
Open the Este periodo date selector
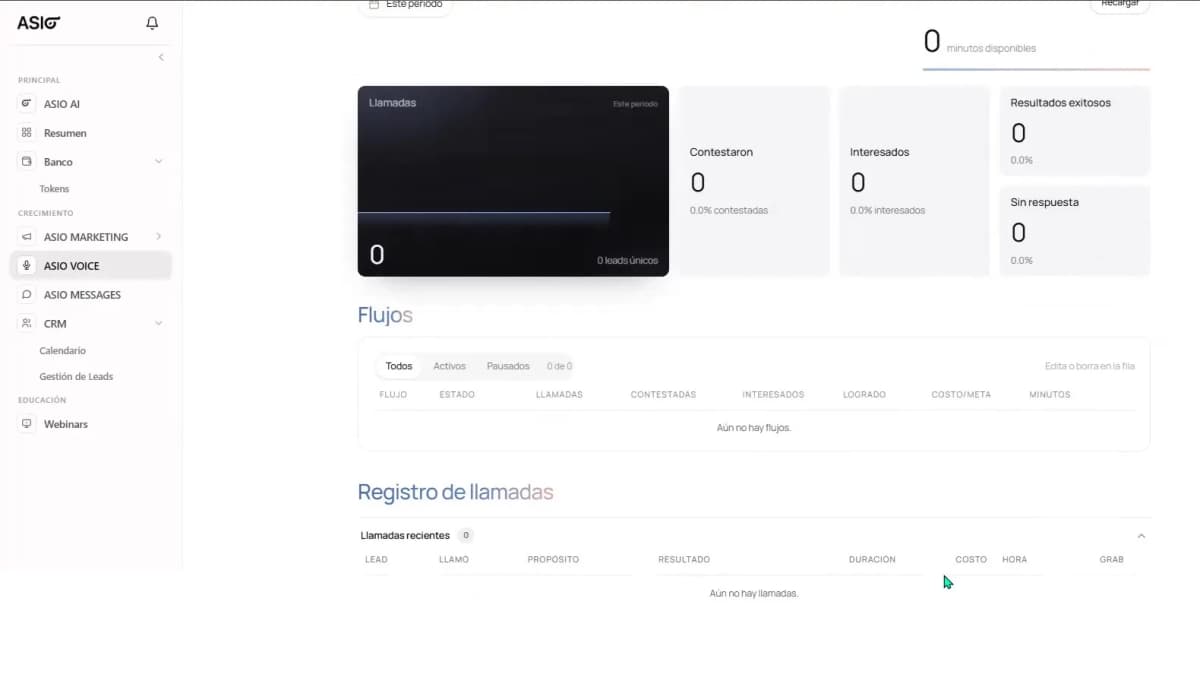405,5
